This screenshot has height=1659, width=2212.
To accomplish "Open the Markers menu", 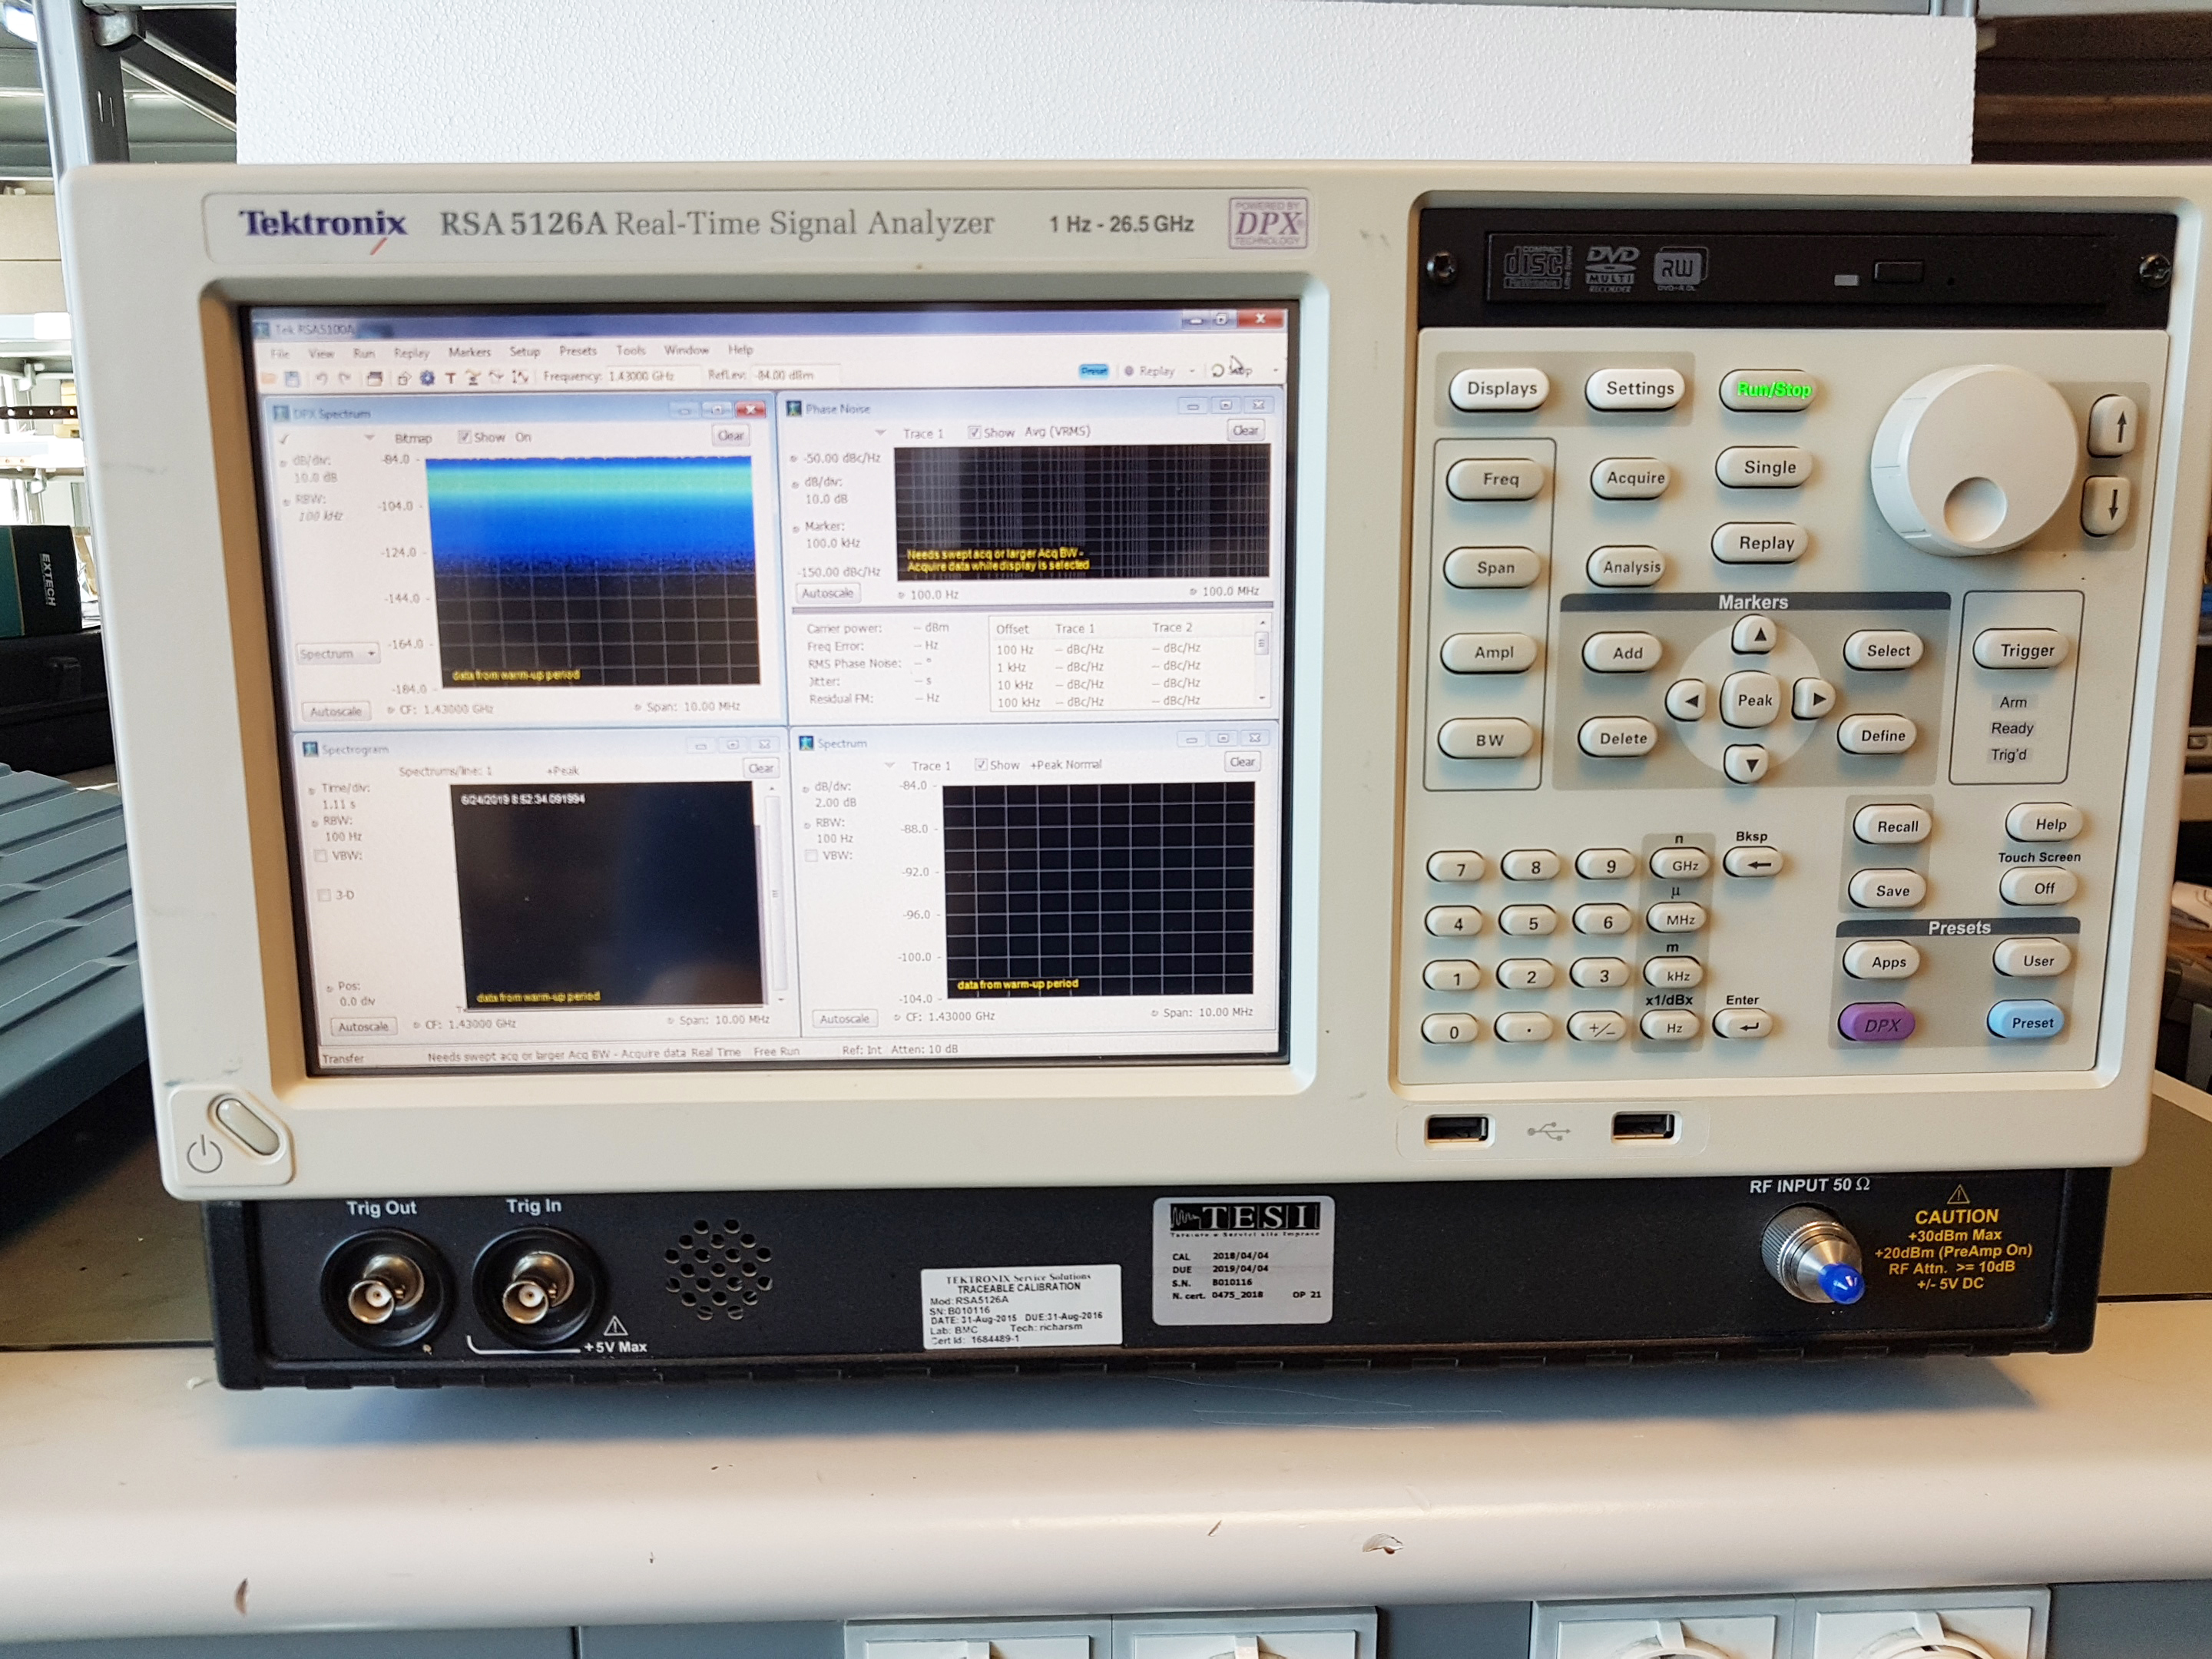I will coord(470,352).
